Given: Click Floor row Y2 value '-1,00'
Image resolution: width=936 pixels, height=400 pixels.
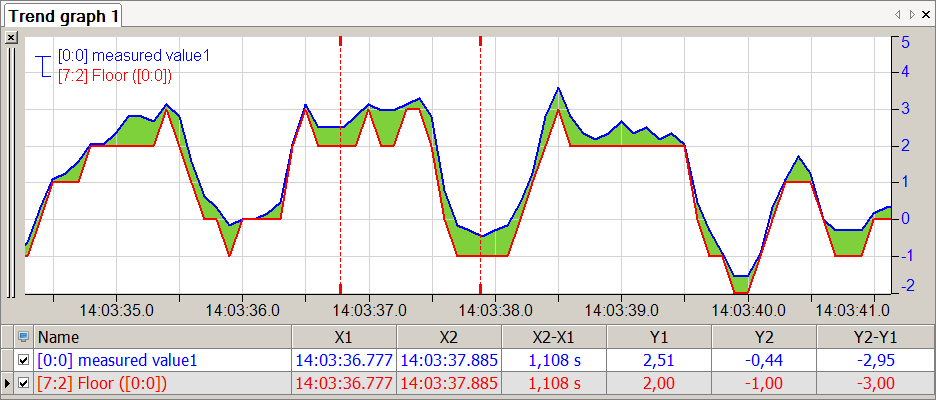Looking at the screenshot, I should click(x=764, y=383).
